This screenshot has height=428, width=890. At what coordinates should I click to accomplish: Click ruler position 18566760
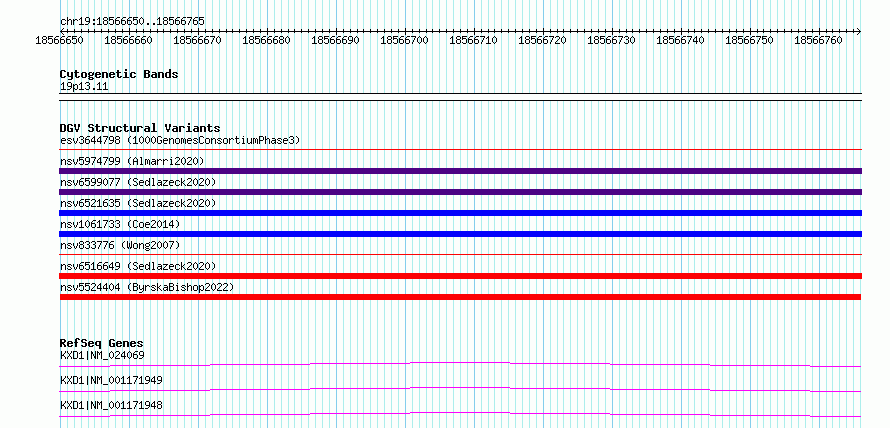click(x=818, y=40)
